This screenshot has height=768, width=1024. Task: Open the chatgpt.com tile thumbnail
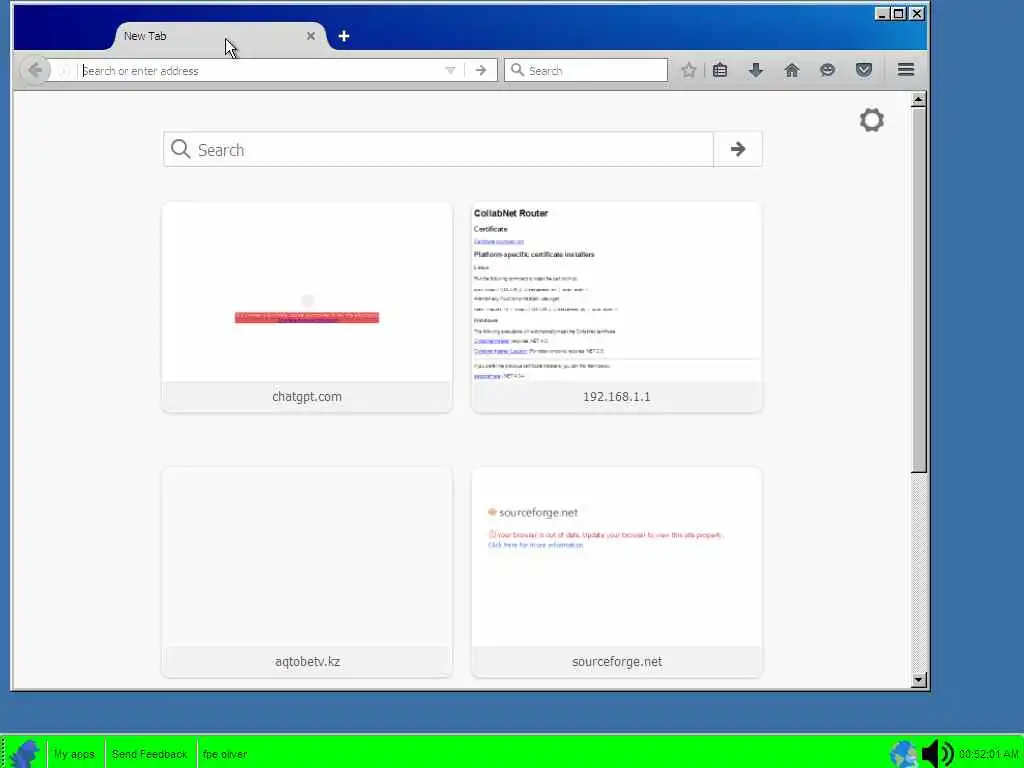[x=307, y=293]
